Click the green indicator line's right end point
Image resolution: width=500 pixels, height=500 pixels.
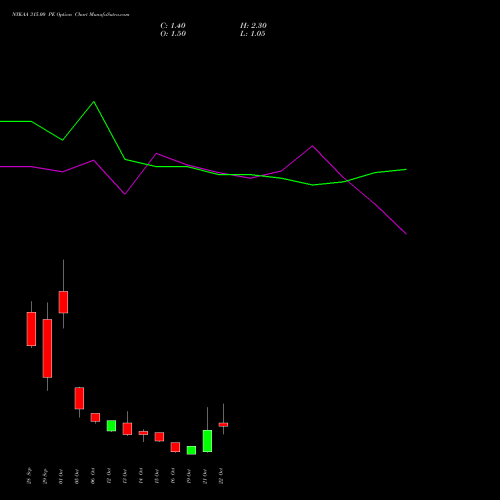[x=406, y=169]
